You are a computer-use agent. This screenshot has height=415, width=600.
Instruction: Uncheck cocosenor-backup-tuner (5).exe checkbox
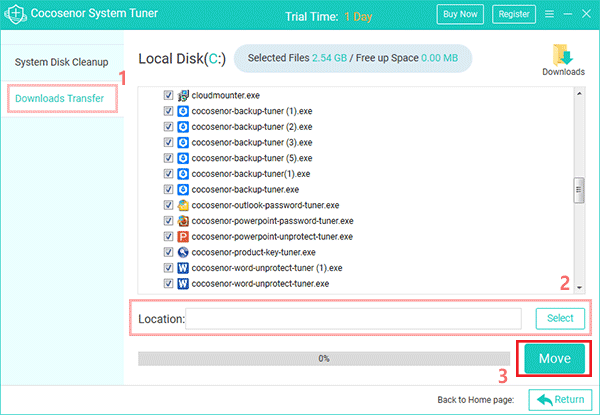(168, 158)
